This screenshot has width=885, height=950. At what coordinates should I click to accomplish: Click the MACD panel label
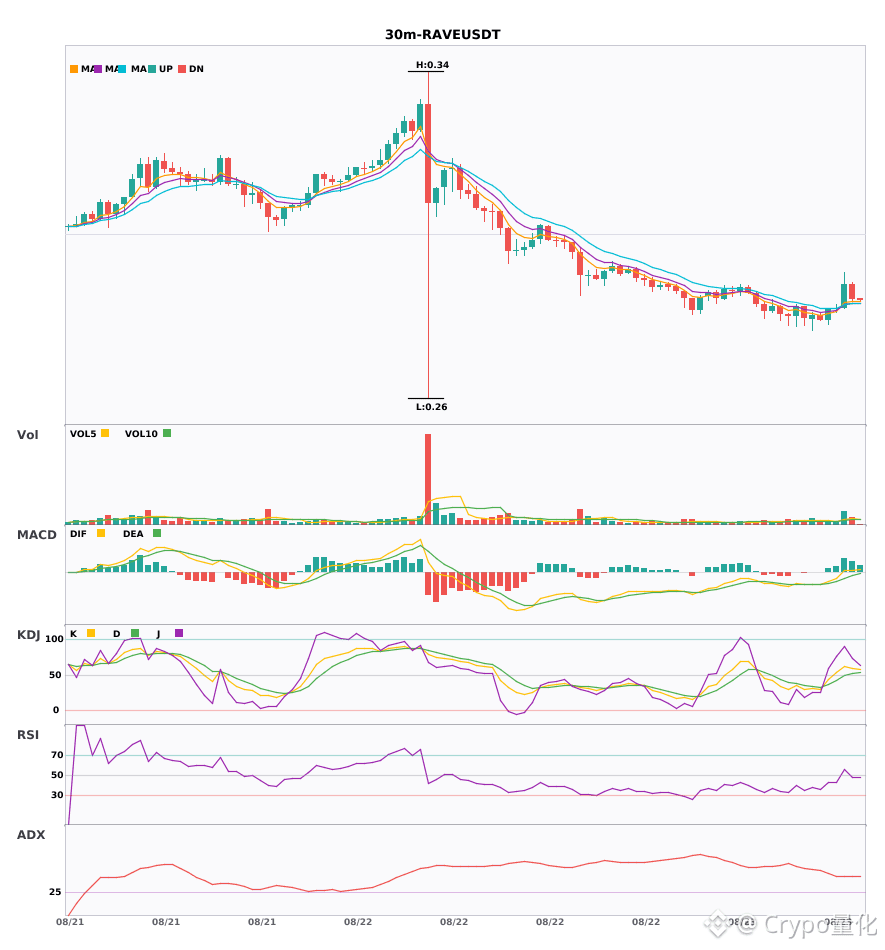[36, 535]
